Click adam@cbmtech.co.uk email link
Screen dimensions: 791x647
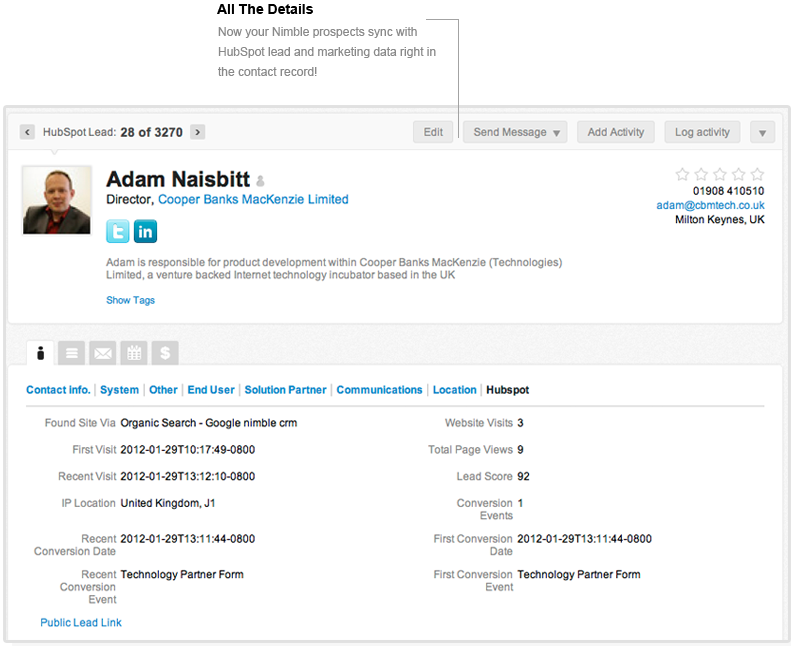point(710,205)
